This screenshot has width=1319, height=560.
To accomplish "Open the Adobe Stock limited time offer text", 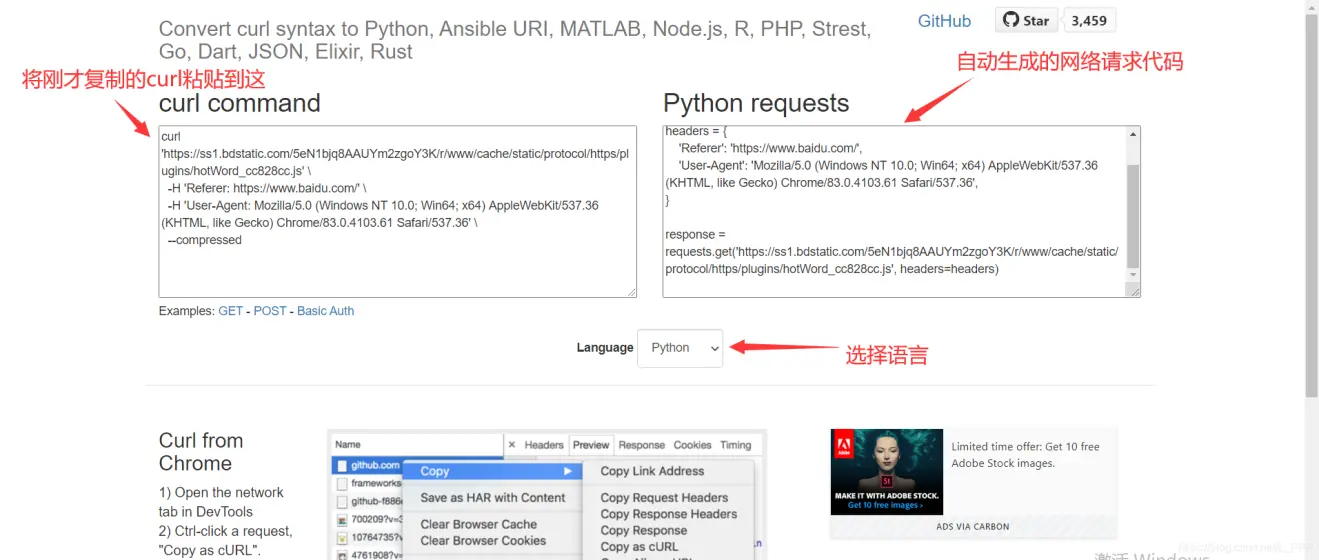I will point(1025,455).
